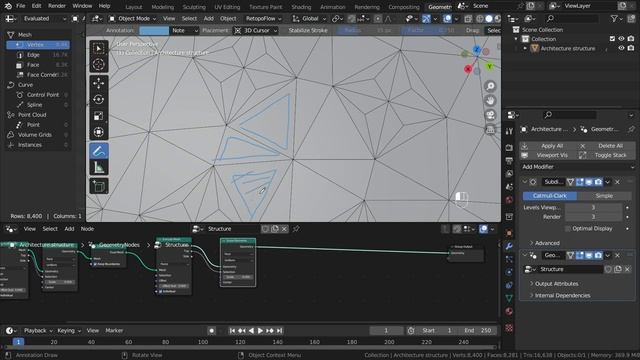The width and height of the screenshot is (640, 360).
Task: Click the viewport zoom icon
Action: pos(490,86)
